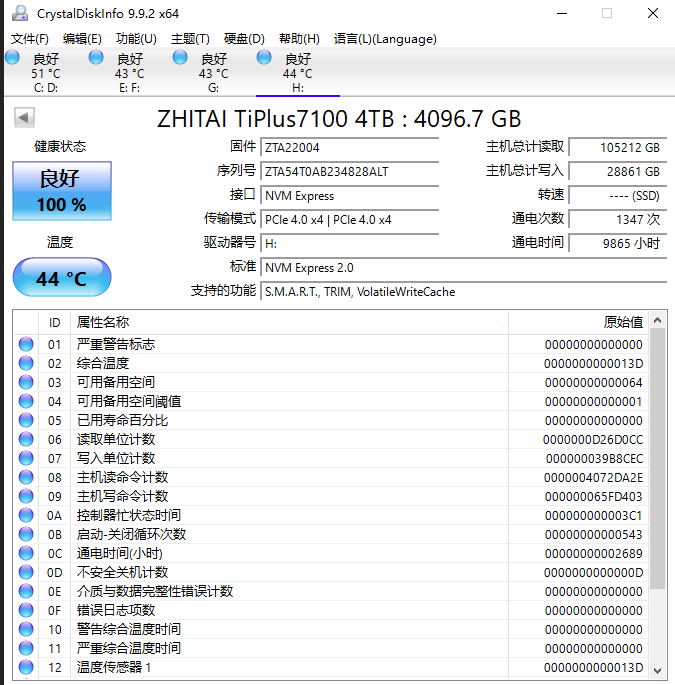Screen dimensions: 675x685
Task: Click the serial number field ZTA54T0AB234828ALT
Action: (350, 172)
